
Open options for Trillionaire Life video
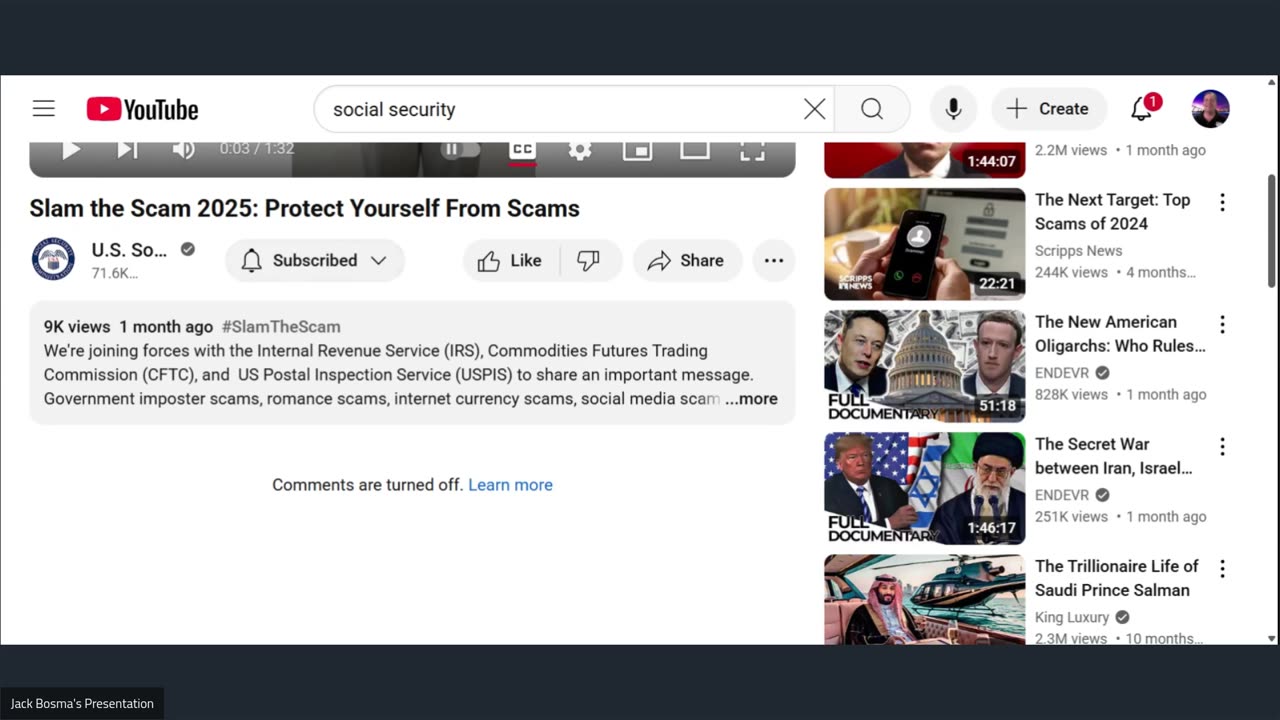point(1222,569)
